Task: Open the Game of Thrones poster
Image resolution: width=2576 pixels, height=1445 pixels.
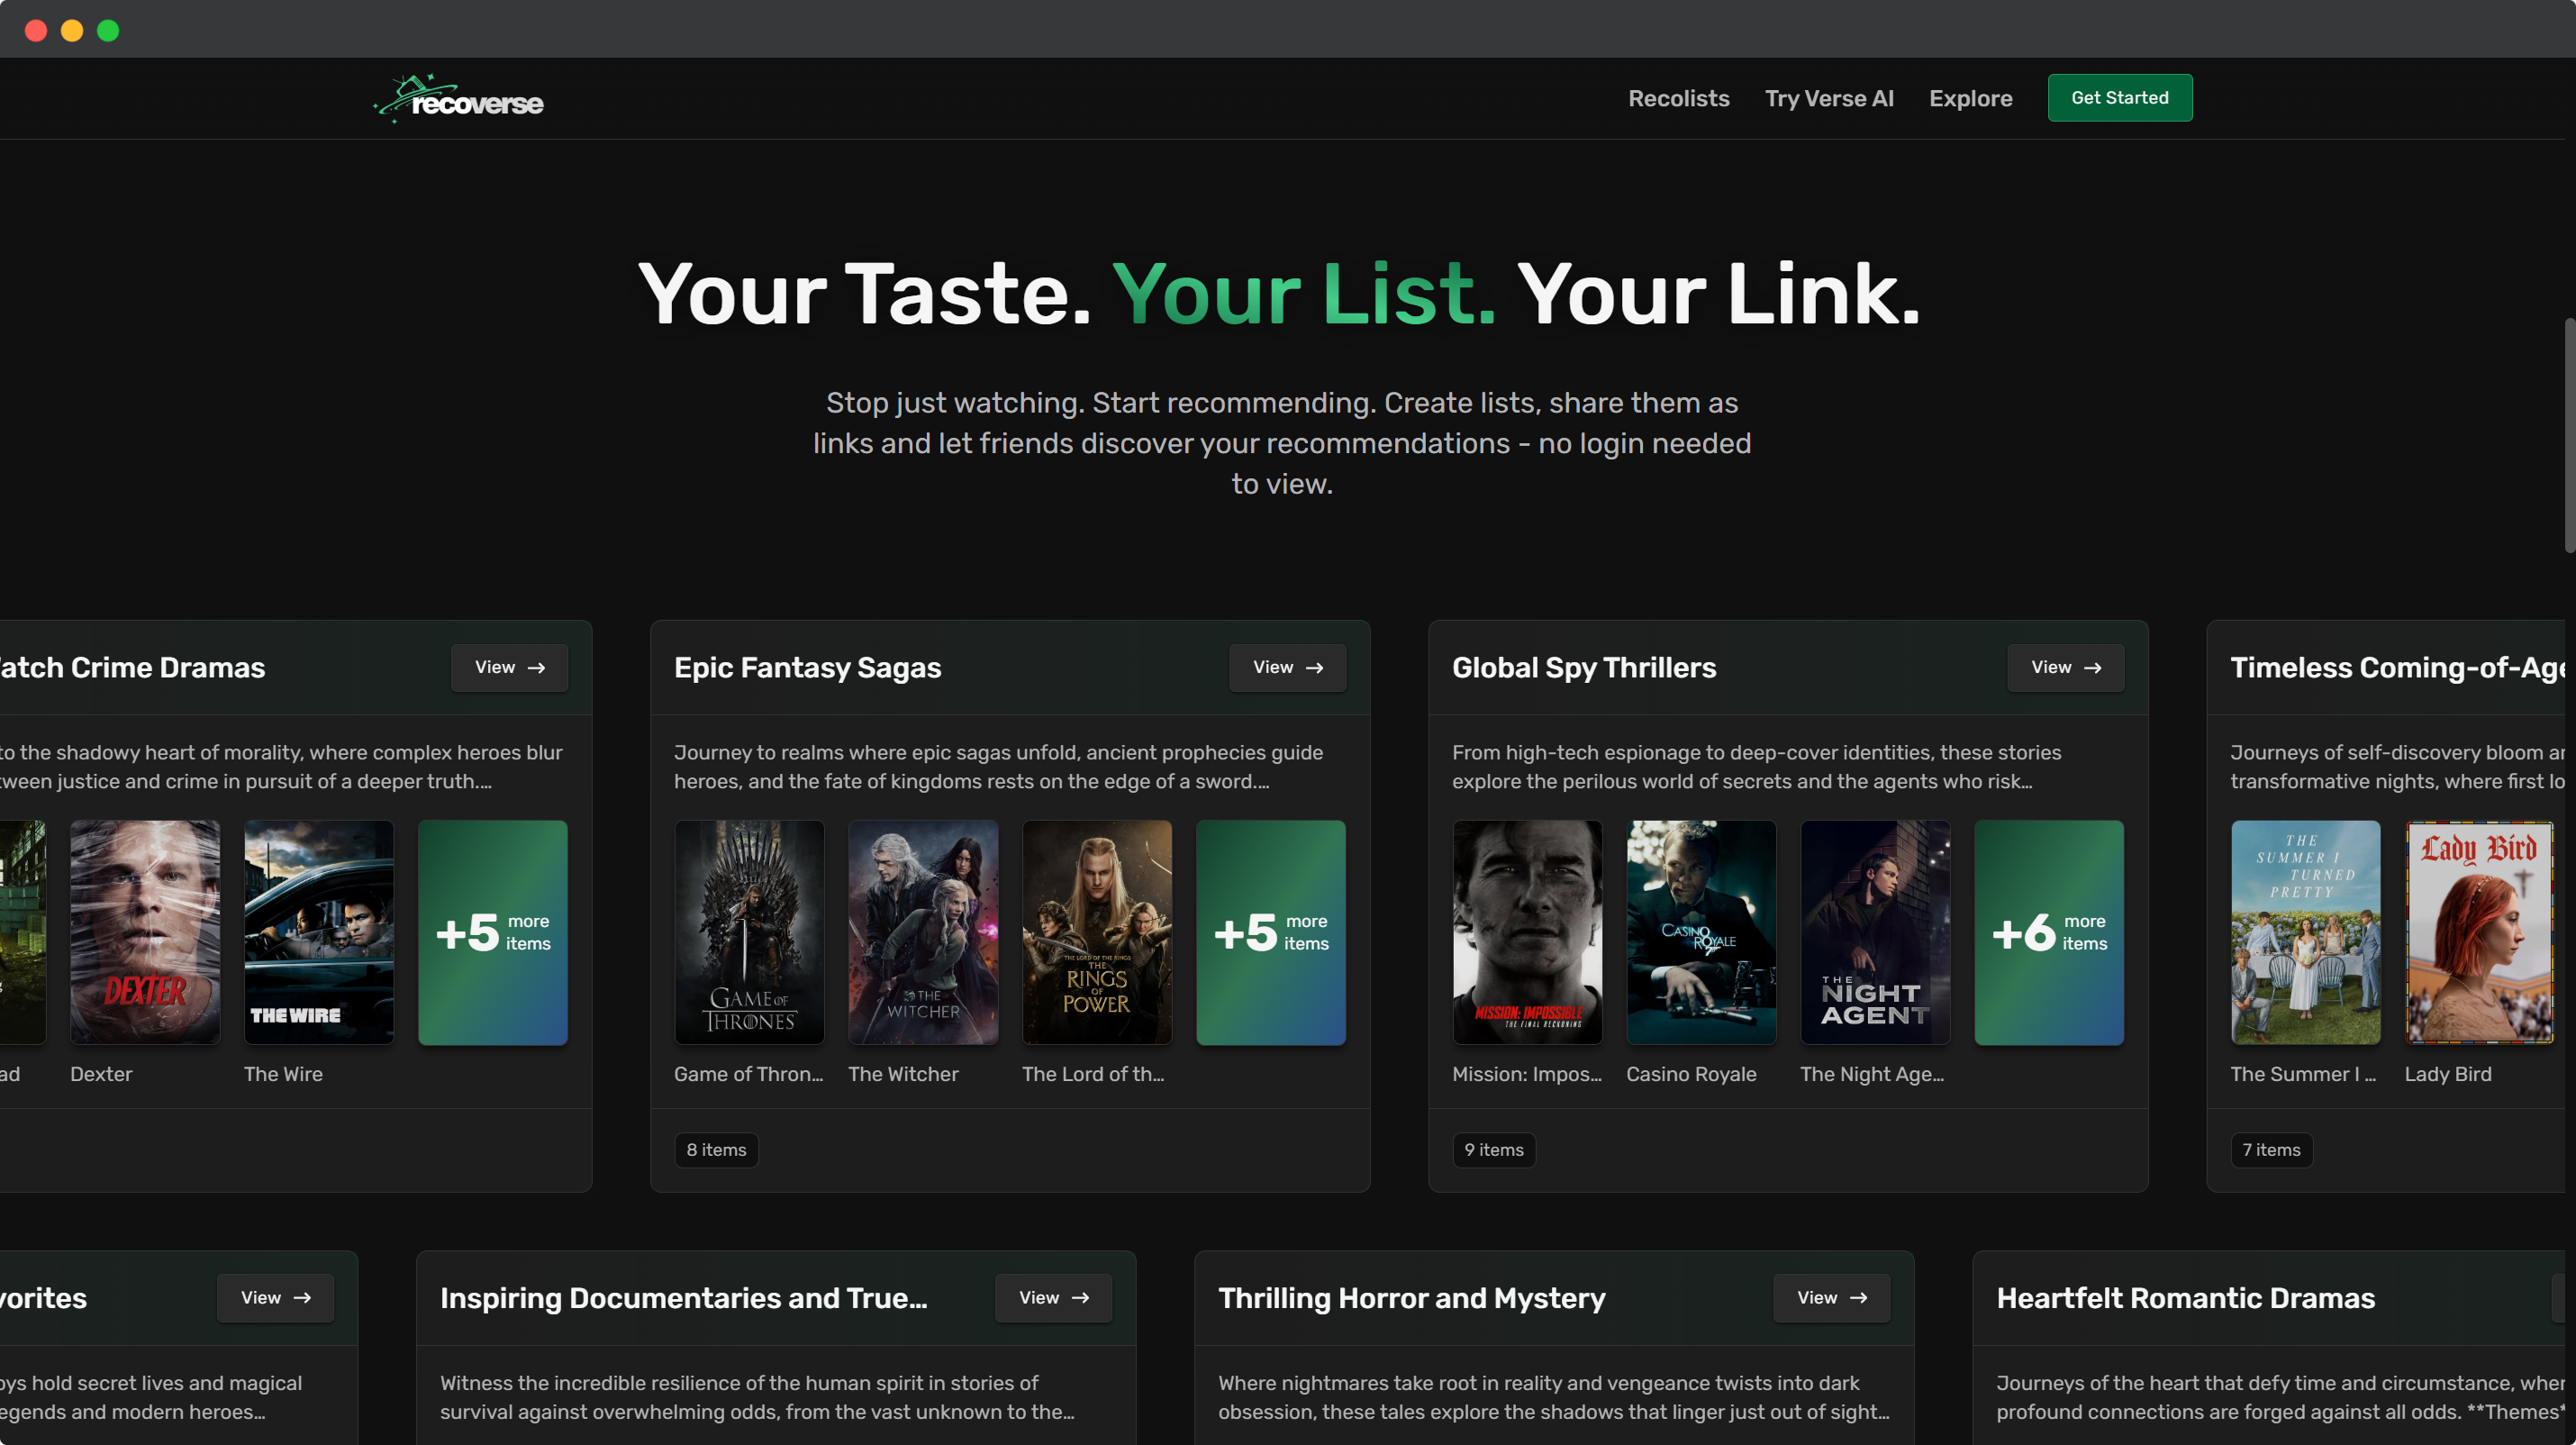Action: [x=749, y=932]
